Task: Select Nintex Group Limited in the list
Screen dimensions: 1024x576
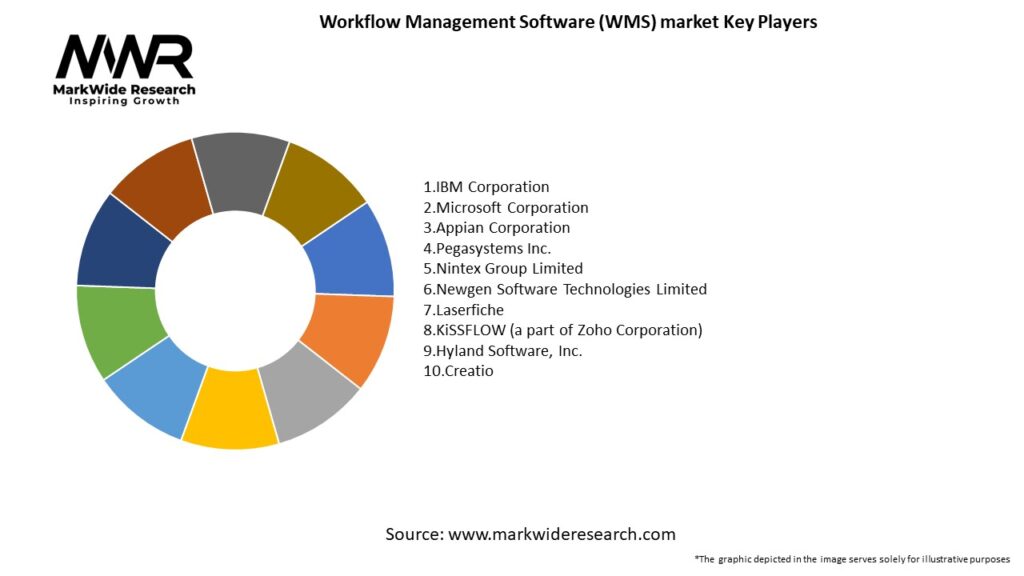Action: 503,268
